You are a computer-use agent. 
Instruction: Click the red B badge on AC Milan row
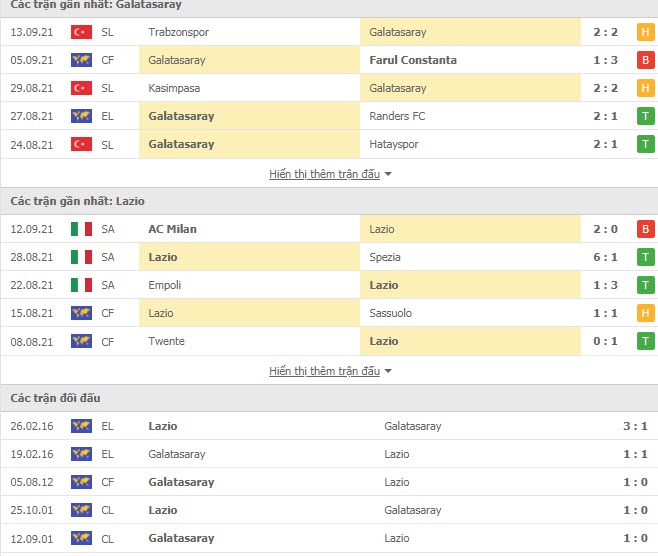645,229
